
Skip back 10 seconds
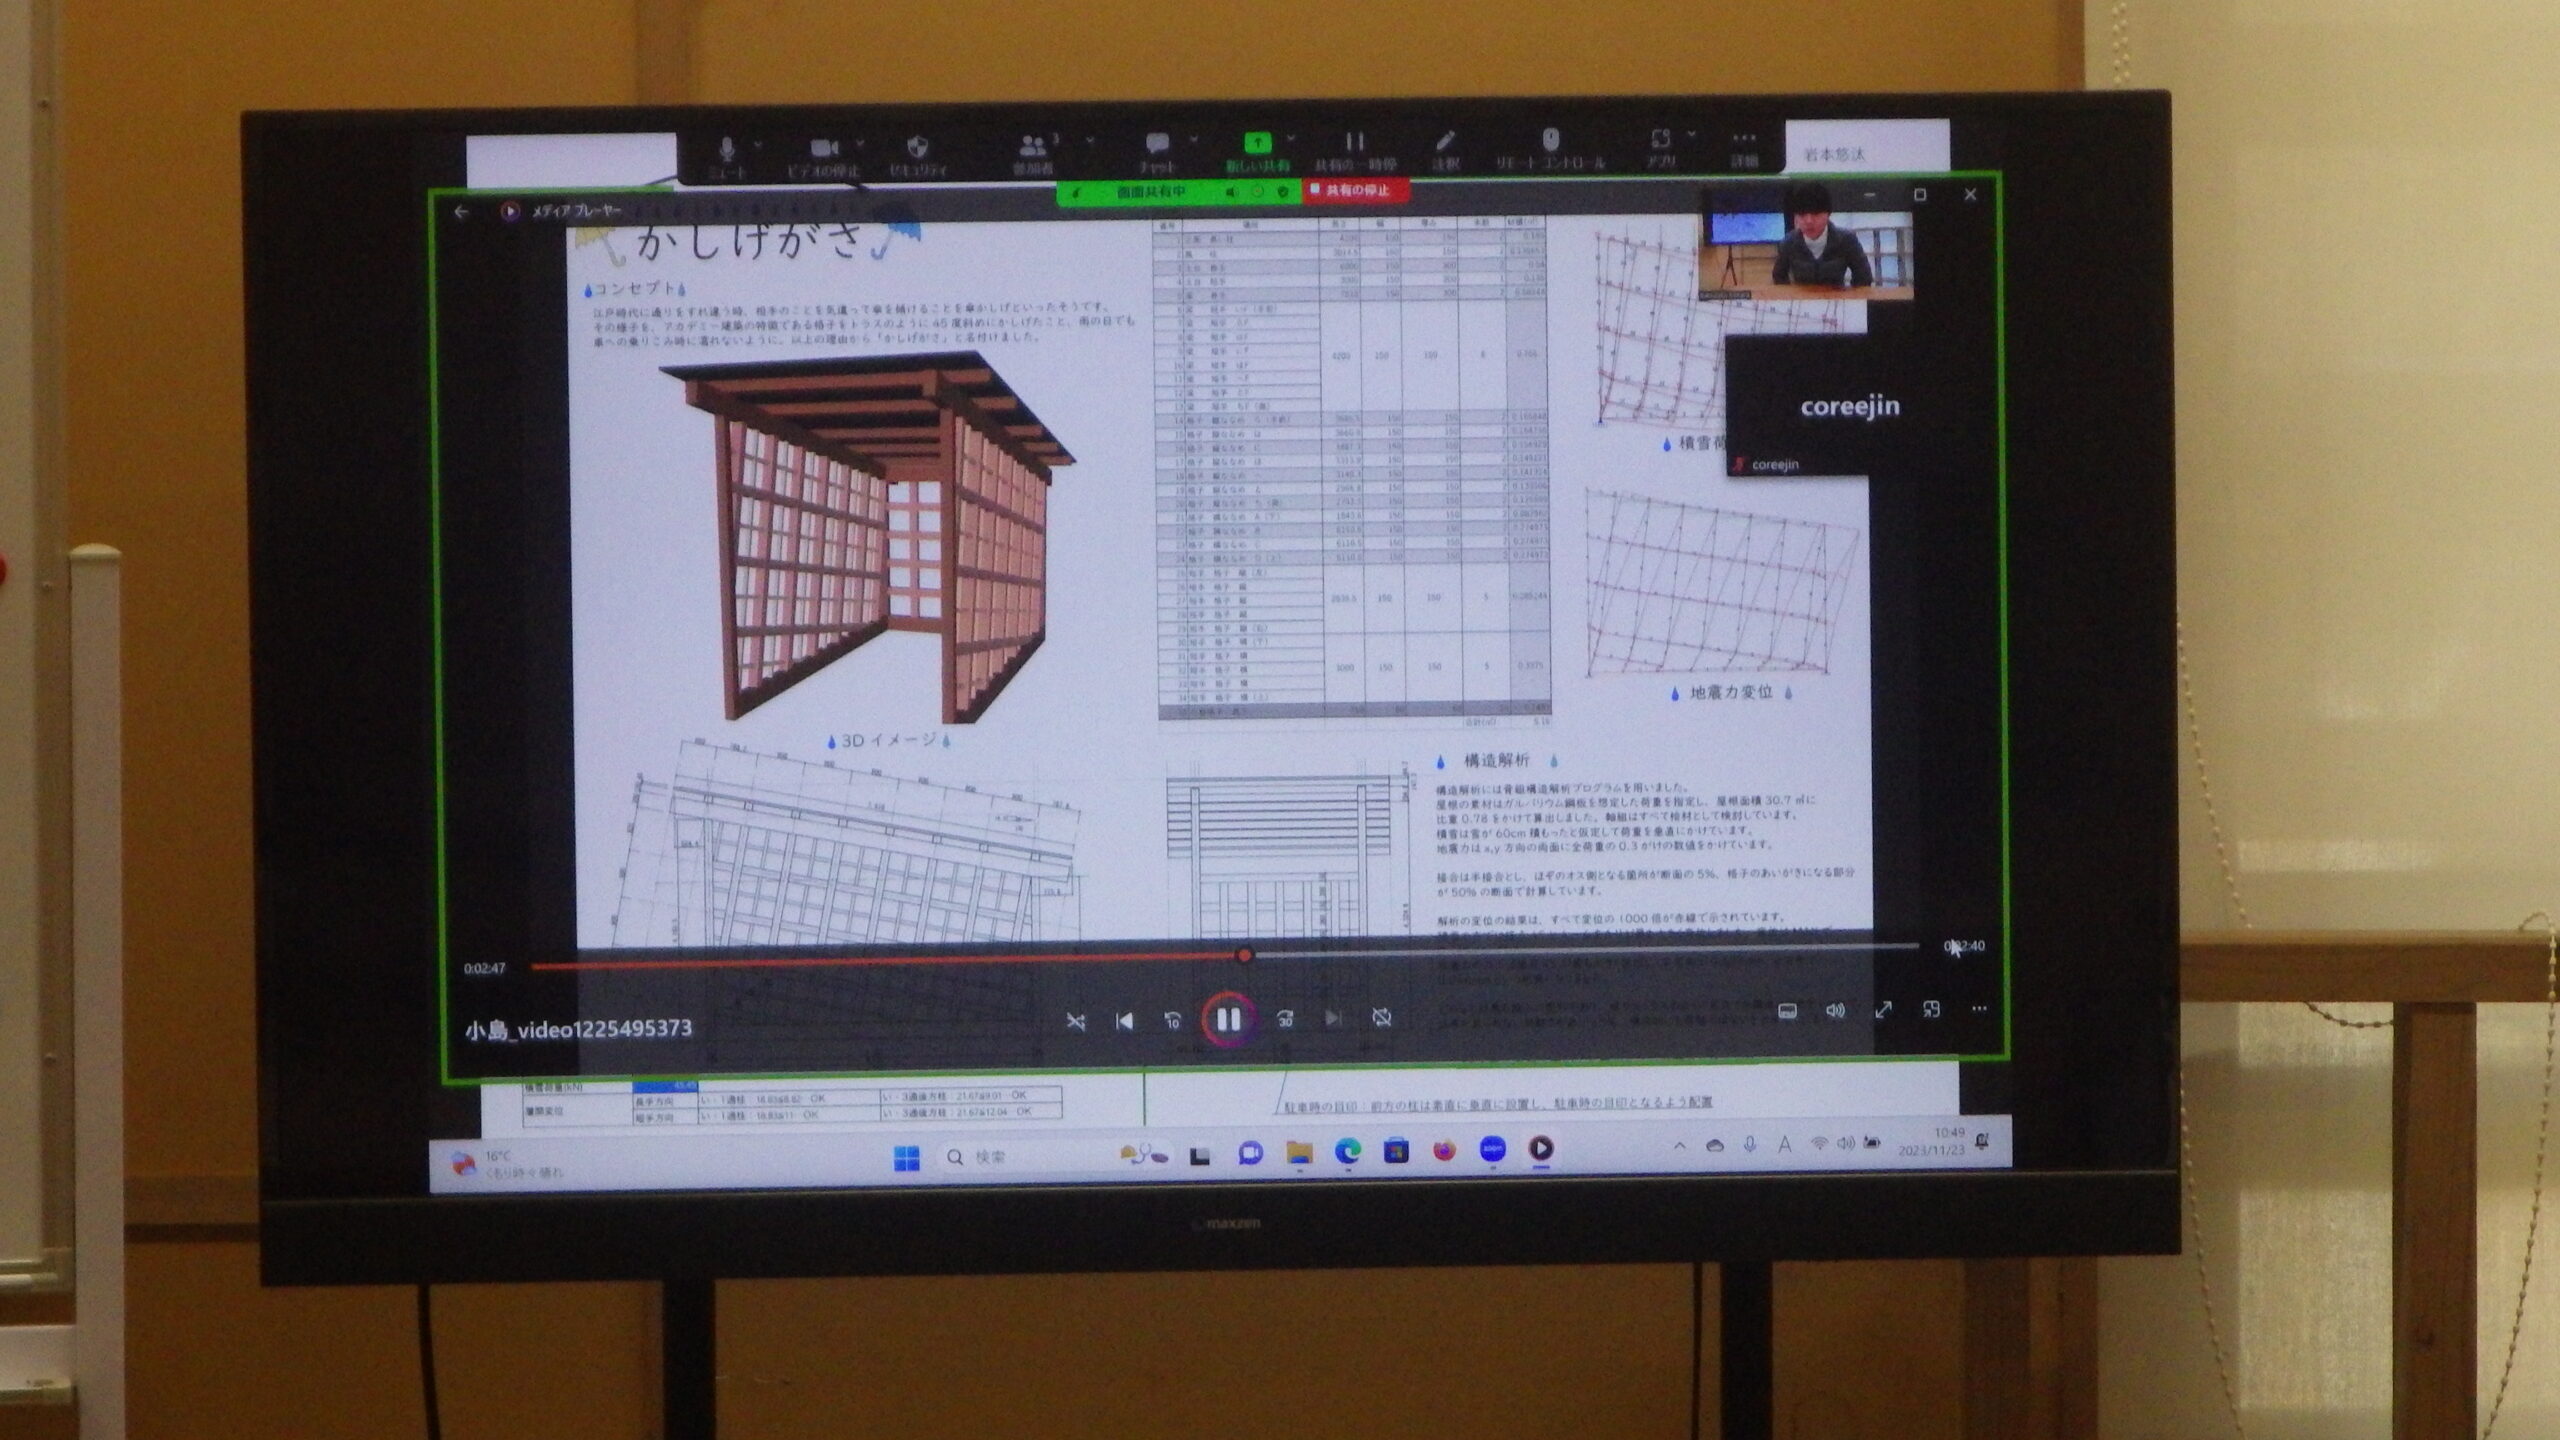point(1172,1020)
